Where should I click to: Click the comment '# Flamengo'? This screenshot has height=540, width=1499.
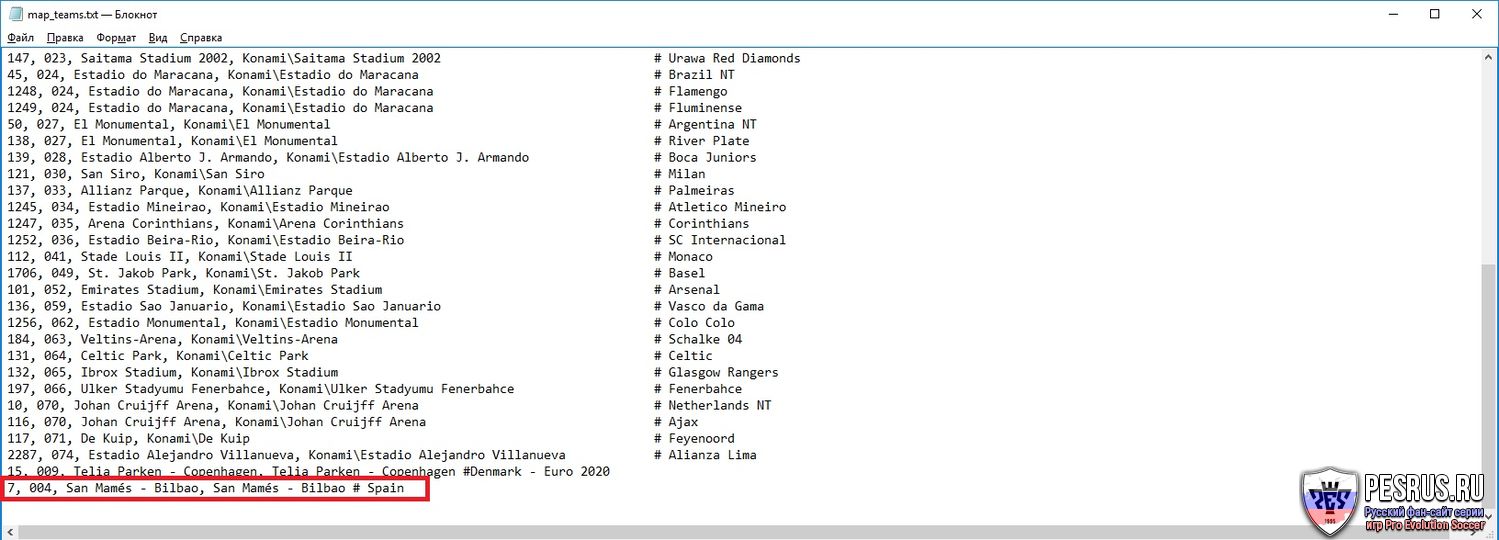coord(691,91)
